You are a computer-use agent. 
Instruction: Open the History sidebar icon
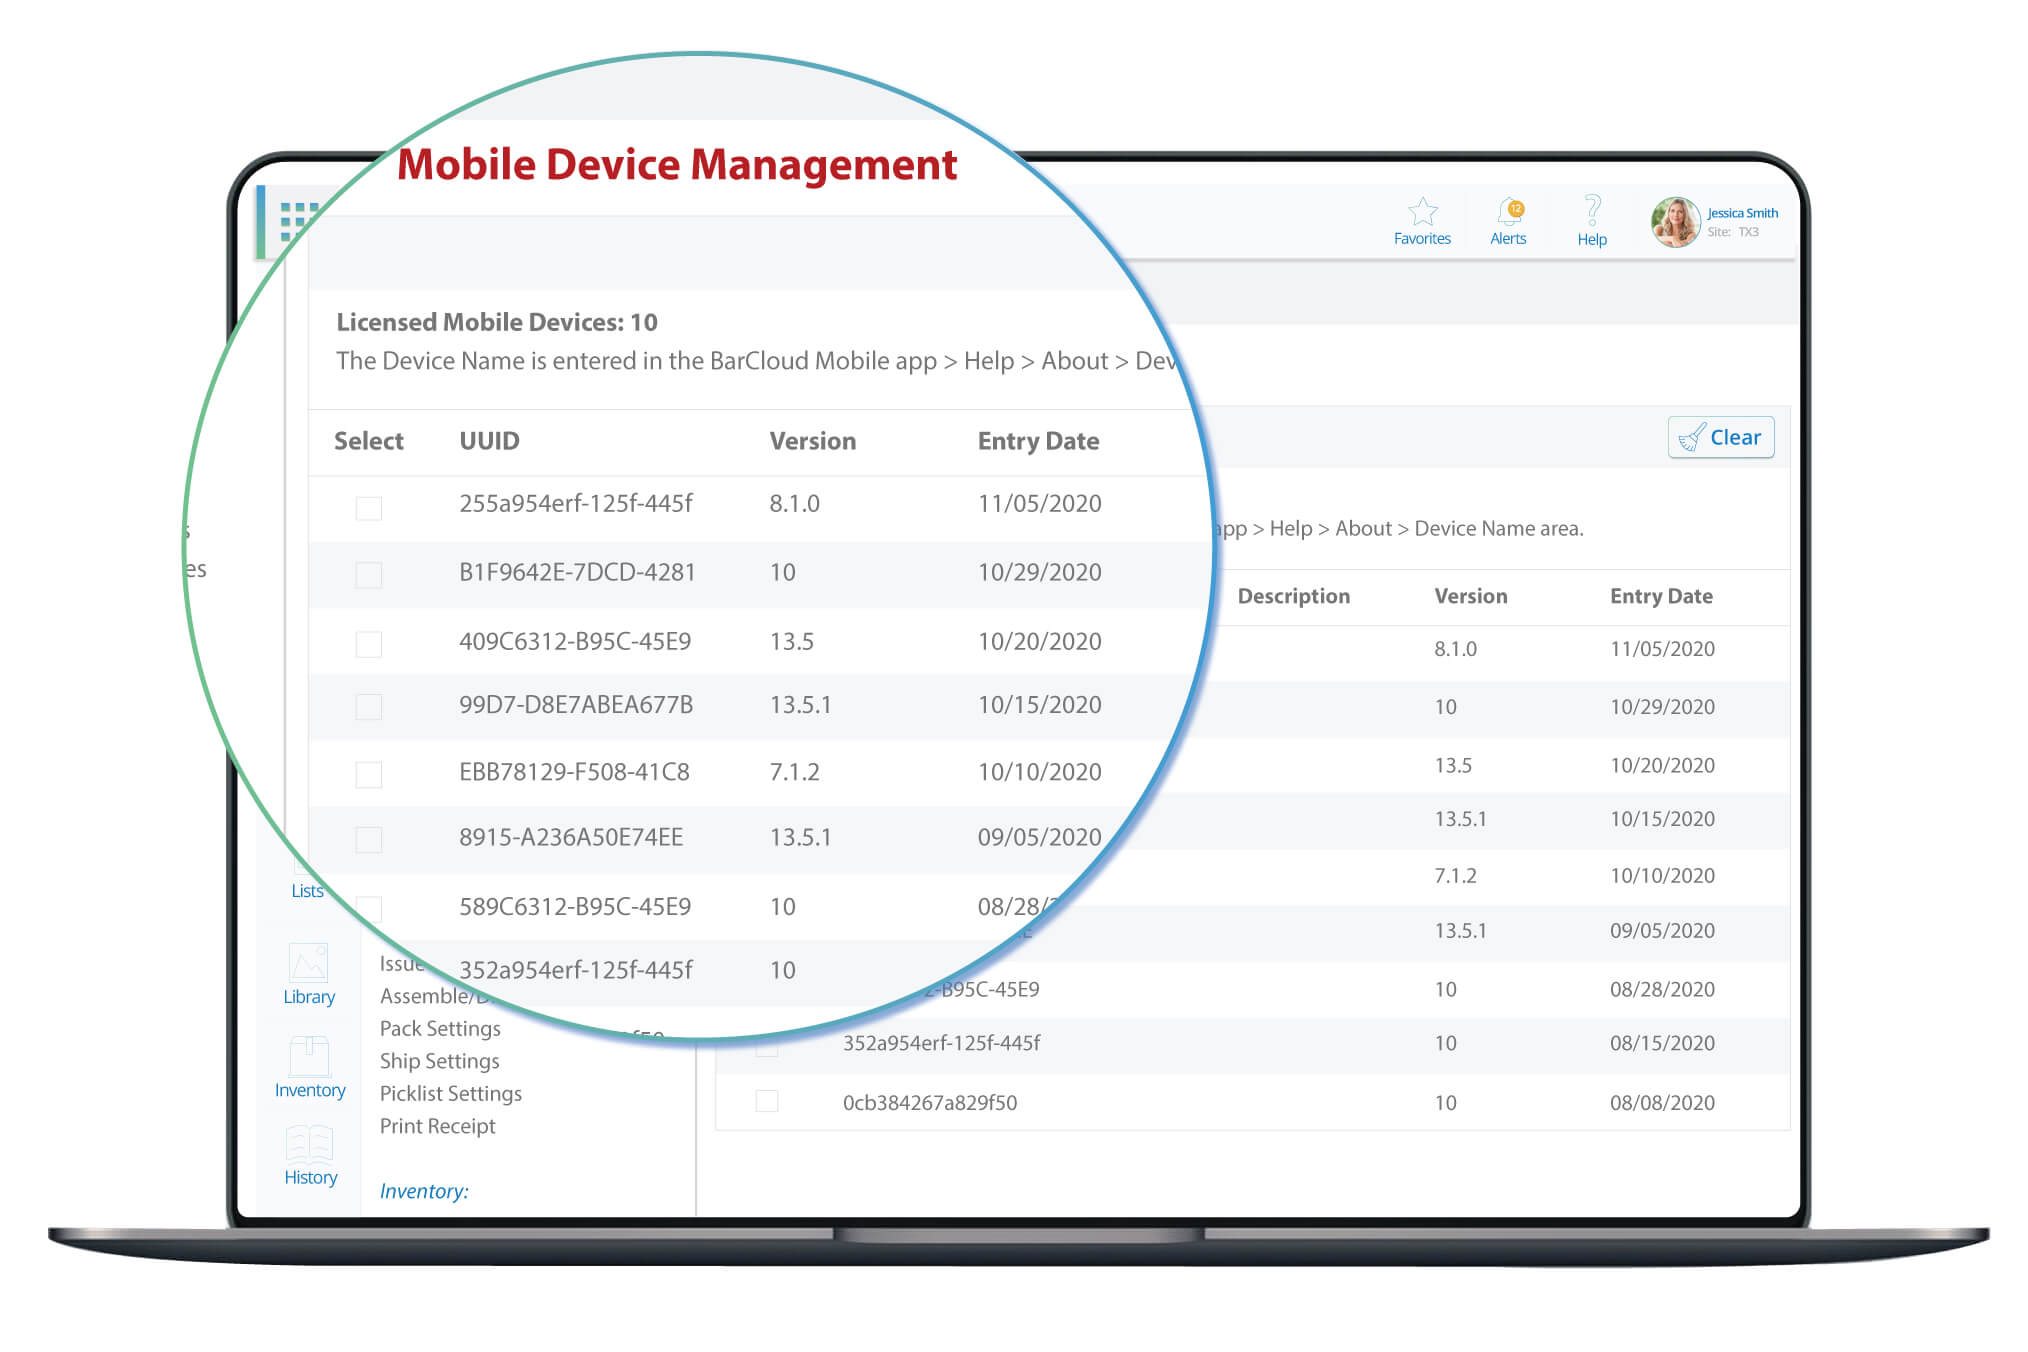(x=309, y=1143)
